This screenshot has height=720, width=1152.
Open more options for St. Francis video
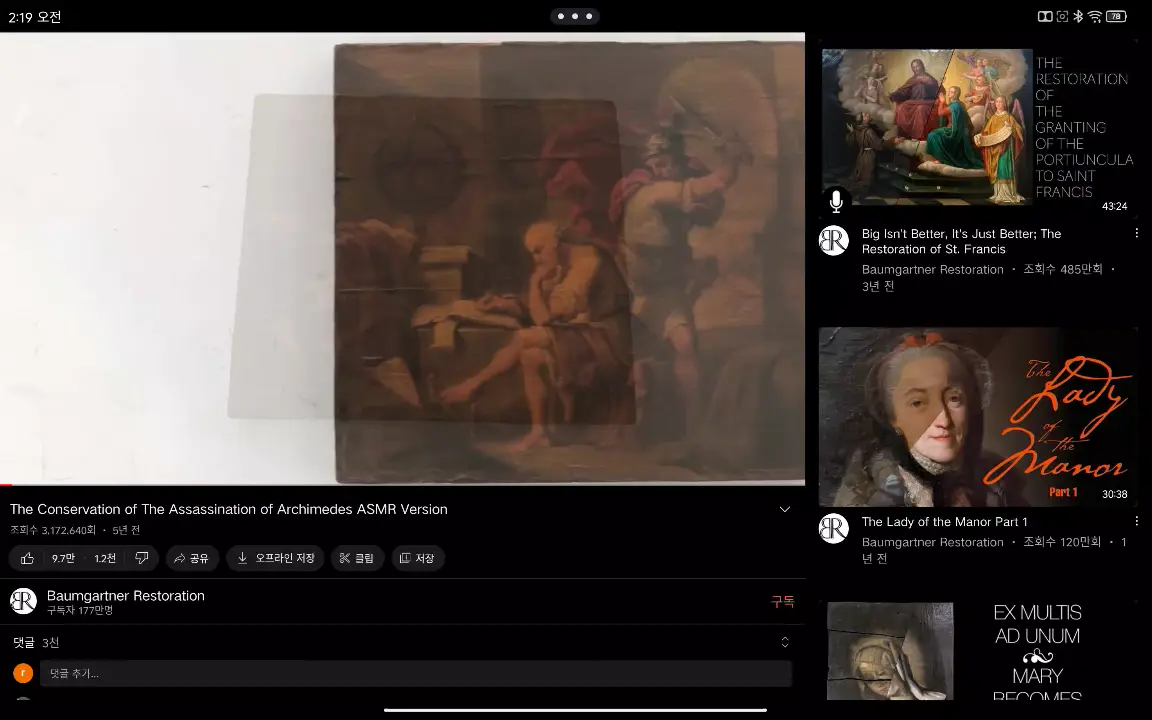1137,233
